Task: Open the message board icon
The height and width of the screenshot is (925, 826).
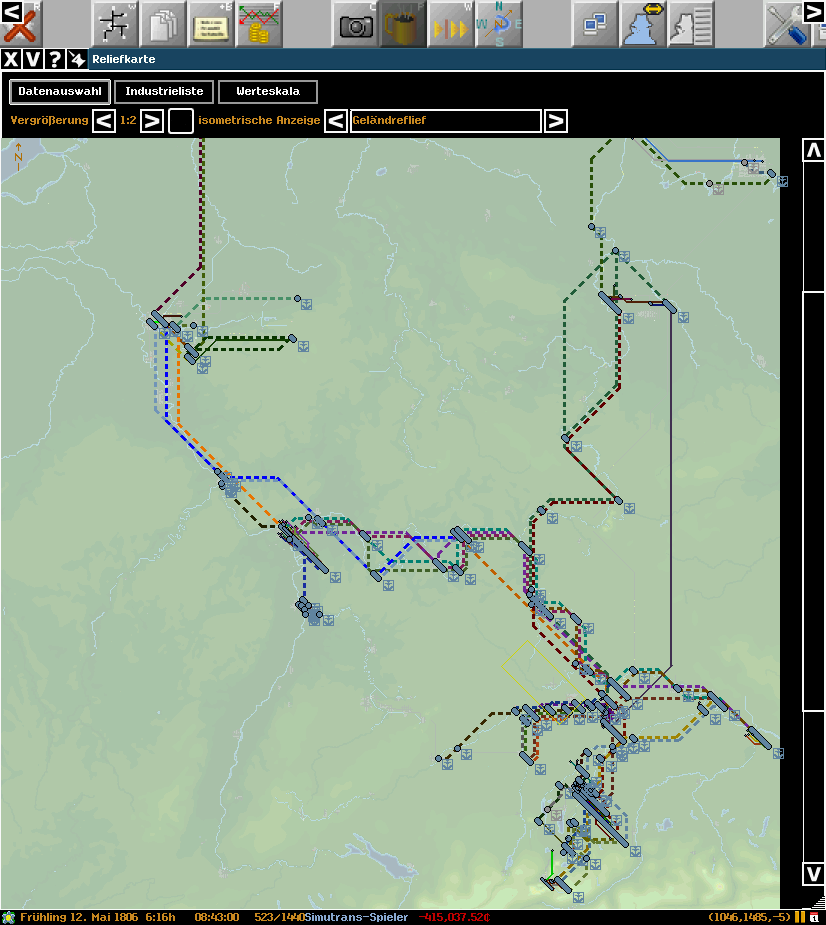Action: 211,24
